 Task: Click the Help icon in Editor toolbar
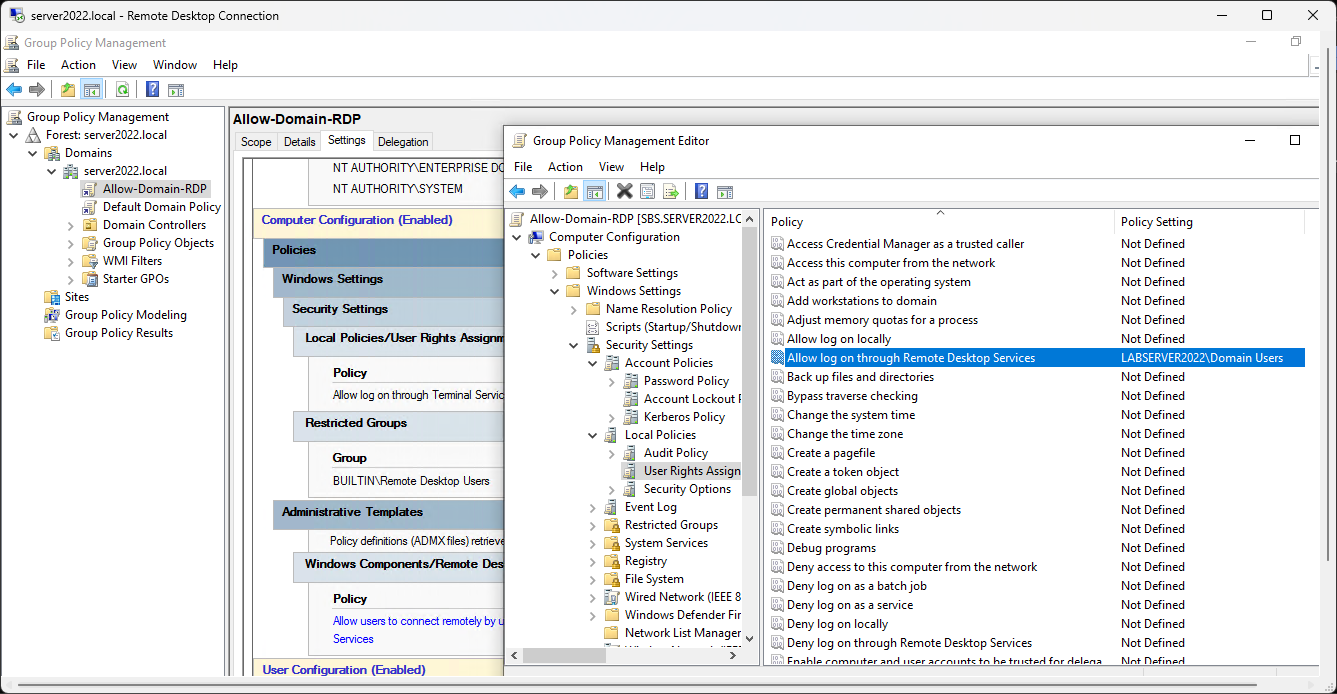[x=702, y=192]
